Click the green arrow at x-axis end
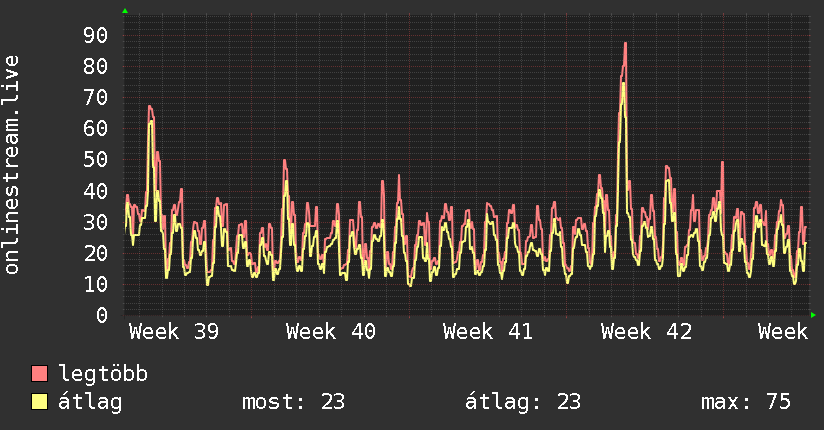 (x=813, y=315)
